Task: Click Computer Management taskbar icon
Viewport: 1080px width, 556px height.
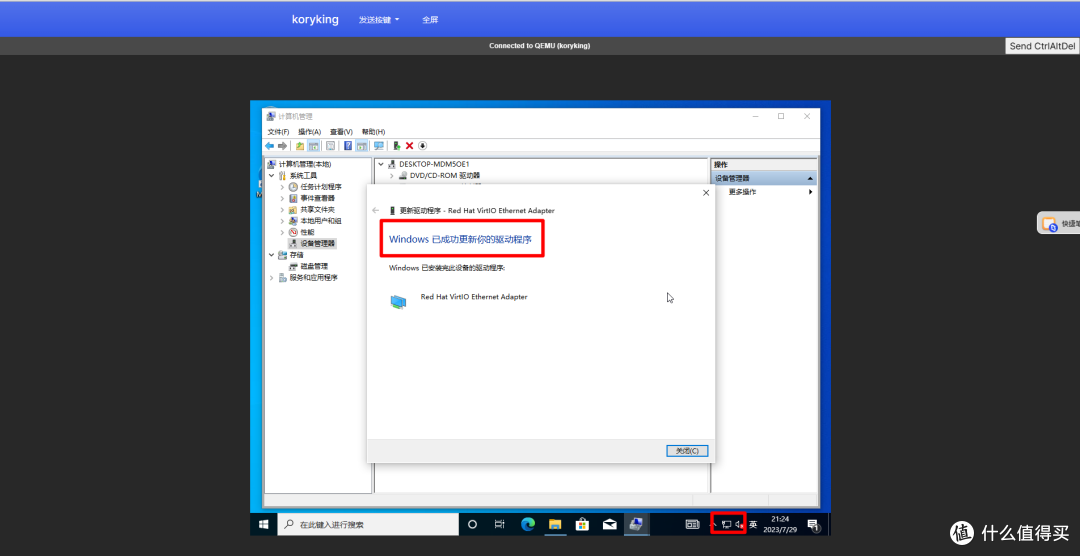Action: [637, 524]
